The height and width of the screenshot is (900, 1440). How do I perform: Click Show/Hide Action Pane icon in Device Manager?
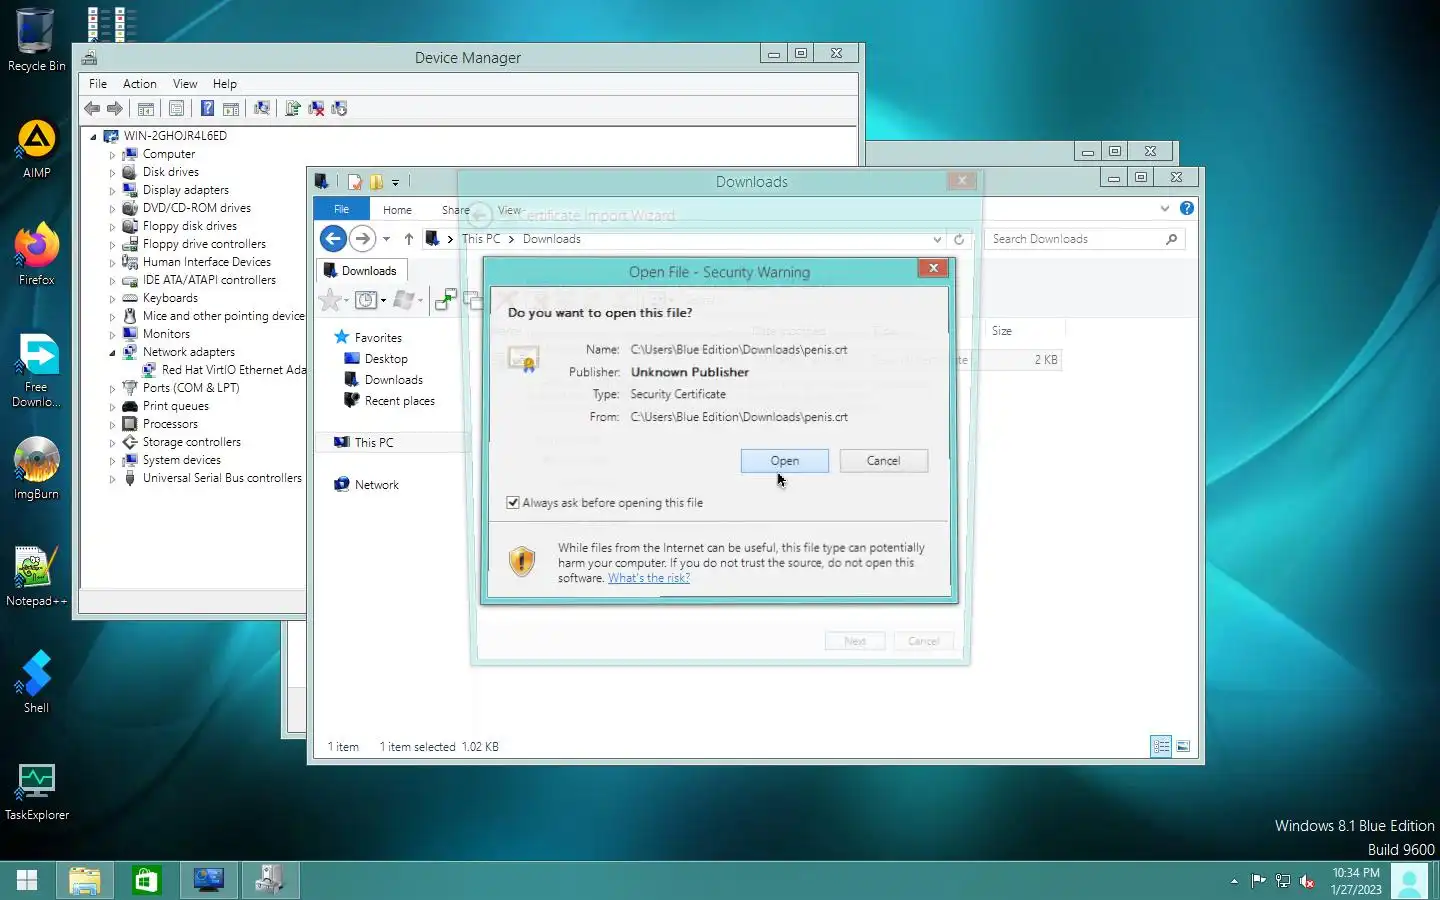pyautogui.click(x=231, y=109)
